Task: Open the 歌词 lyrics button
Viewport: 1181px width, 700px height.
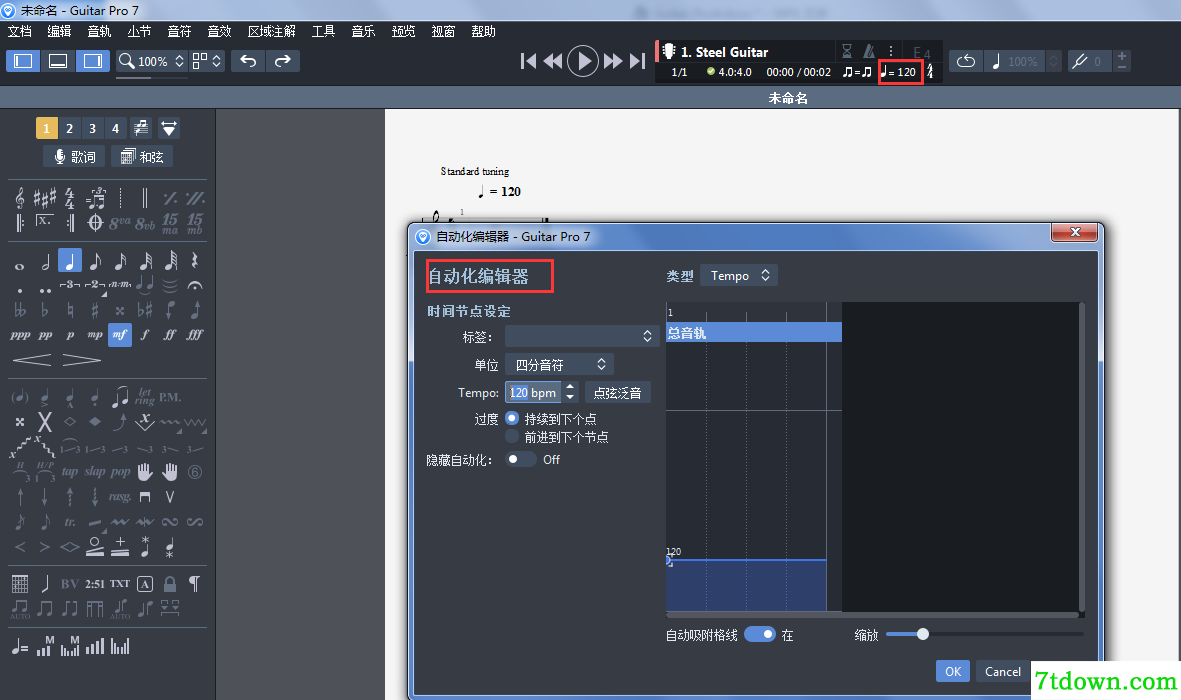Action: coord(75,157)
